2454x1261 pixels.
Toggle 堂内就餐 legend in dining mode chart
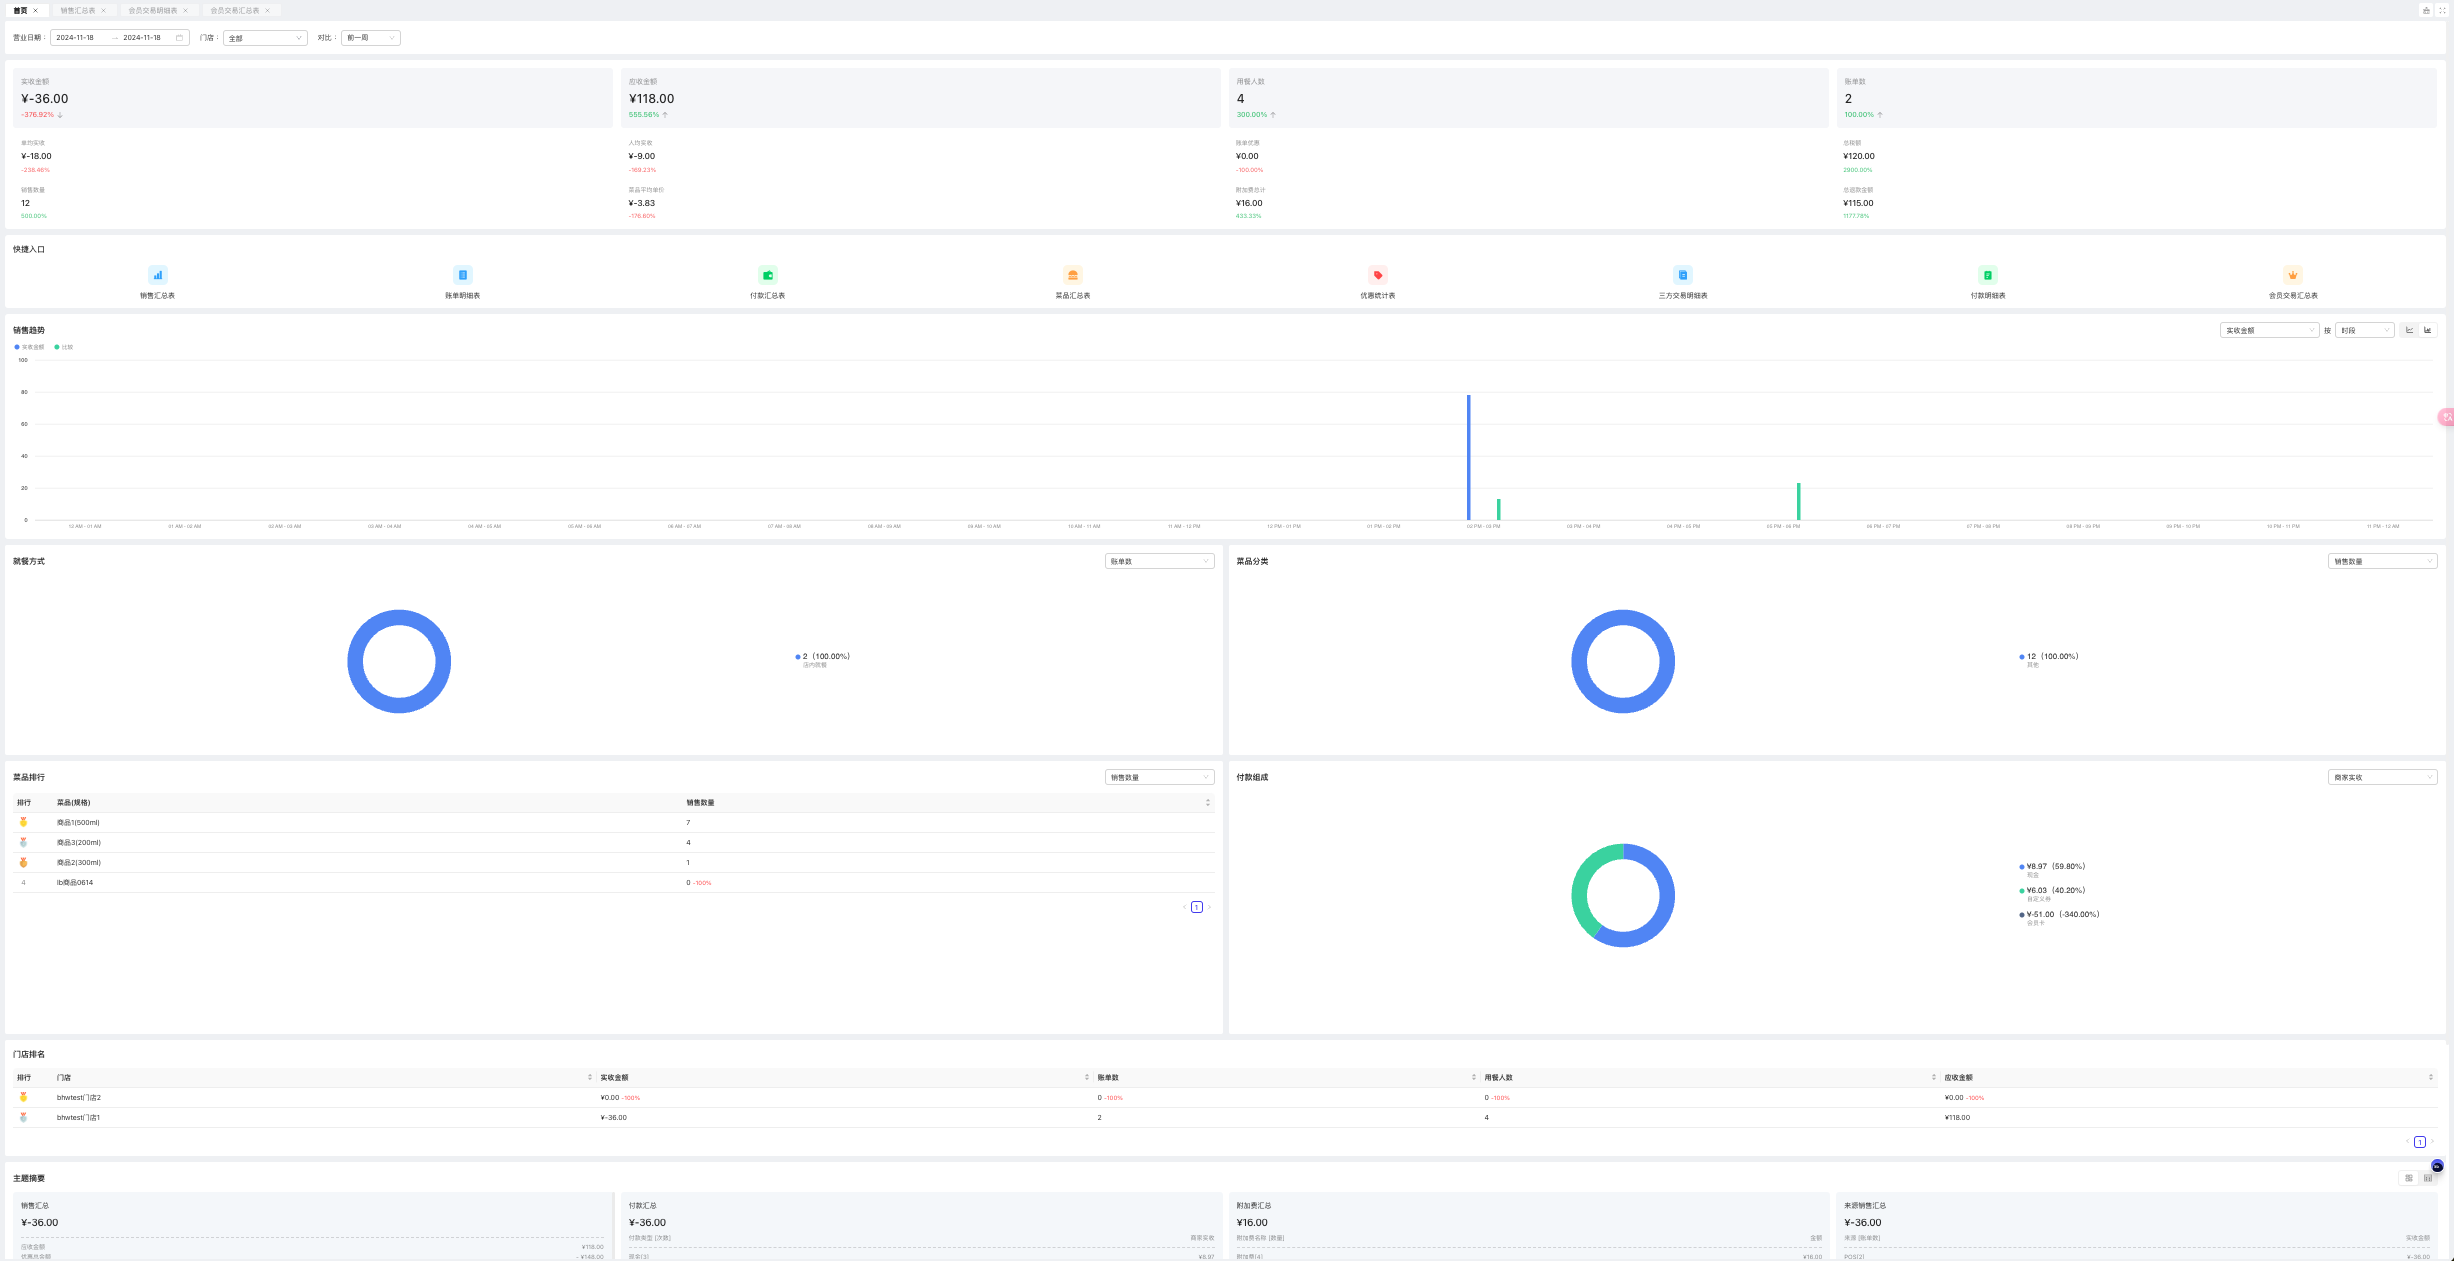coord(822,660)
